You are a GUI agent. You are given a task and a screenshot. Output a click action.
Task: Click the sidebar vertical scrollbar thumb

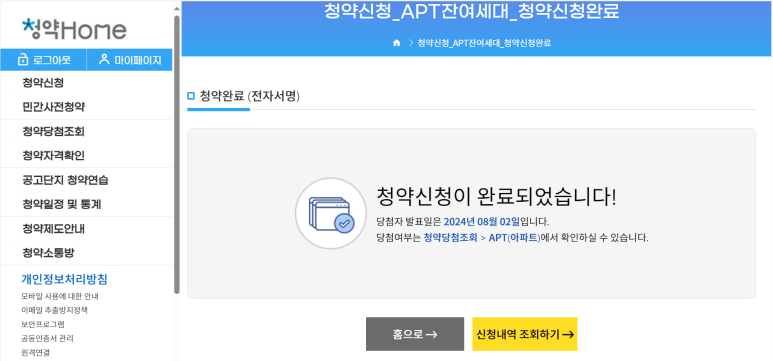(177, 154)
